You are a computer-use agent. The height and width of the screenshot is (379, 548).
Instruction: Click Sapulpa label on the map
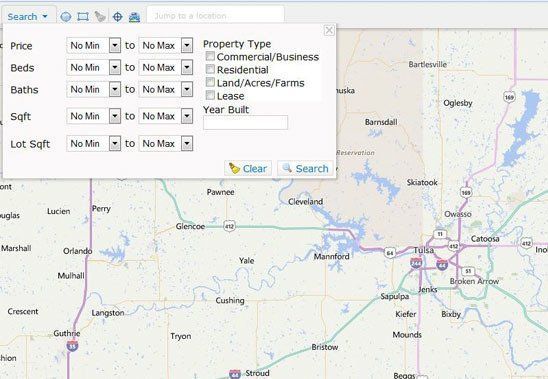pyautogui.click(x=395, y=296)
